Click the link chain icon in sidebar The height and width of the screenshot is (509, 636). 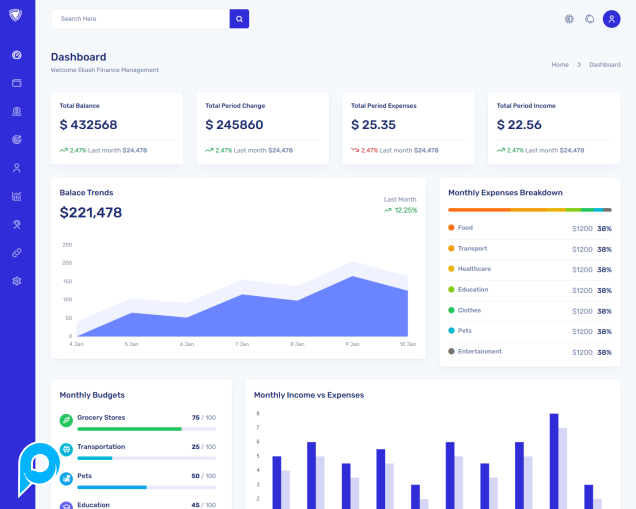point(17,253)
